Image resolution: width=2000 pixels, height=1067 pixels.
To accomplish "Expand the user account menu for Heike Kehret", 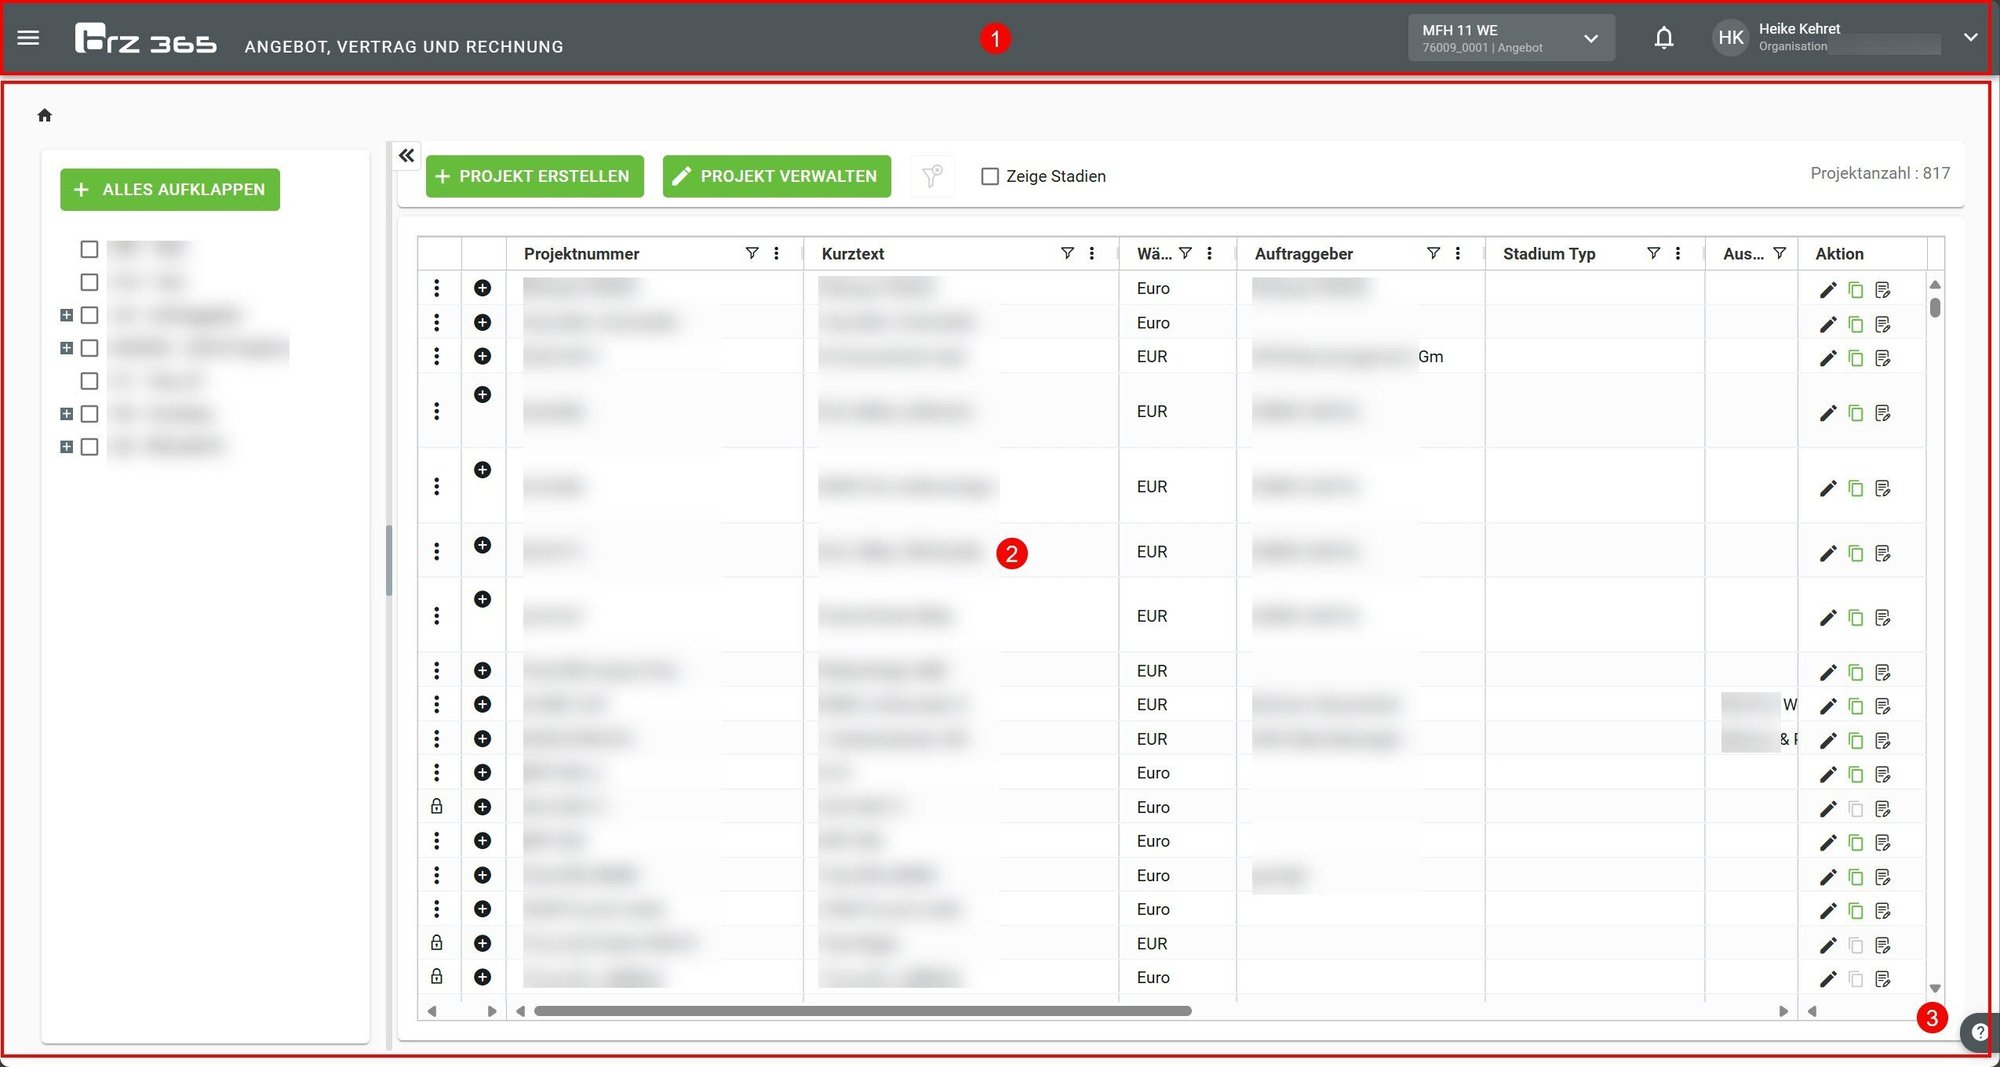I will point(1969,38).
